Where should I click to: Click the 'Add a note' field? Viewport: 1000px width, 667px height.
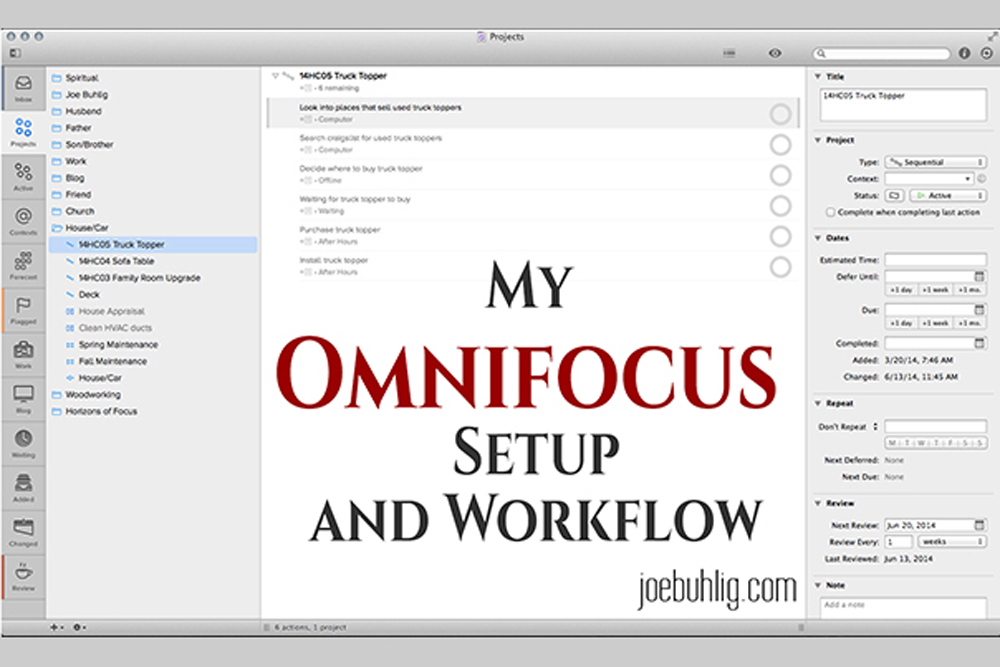tap(902, 608)
